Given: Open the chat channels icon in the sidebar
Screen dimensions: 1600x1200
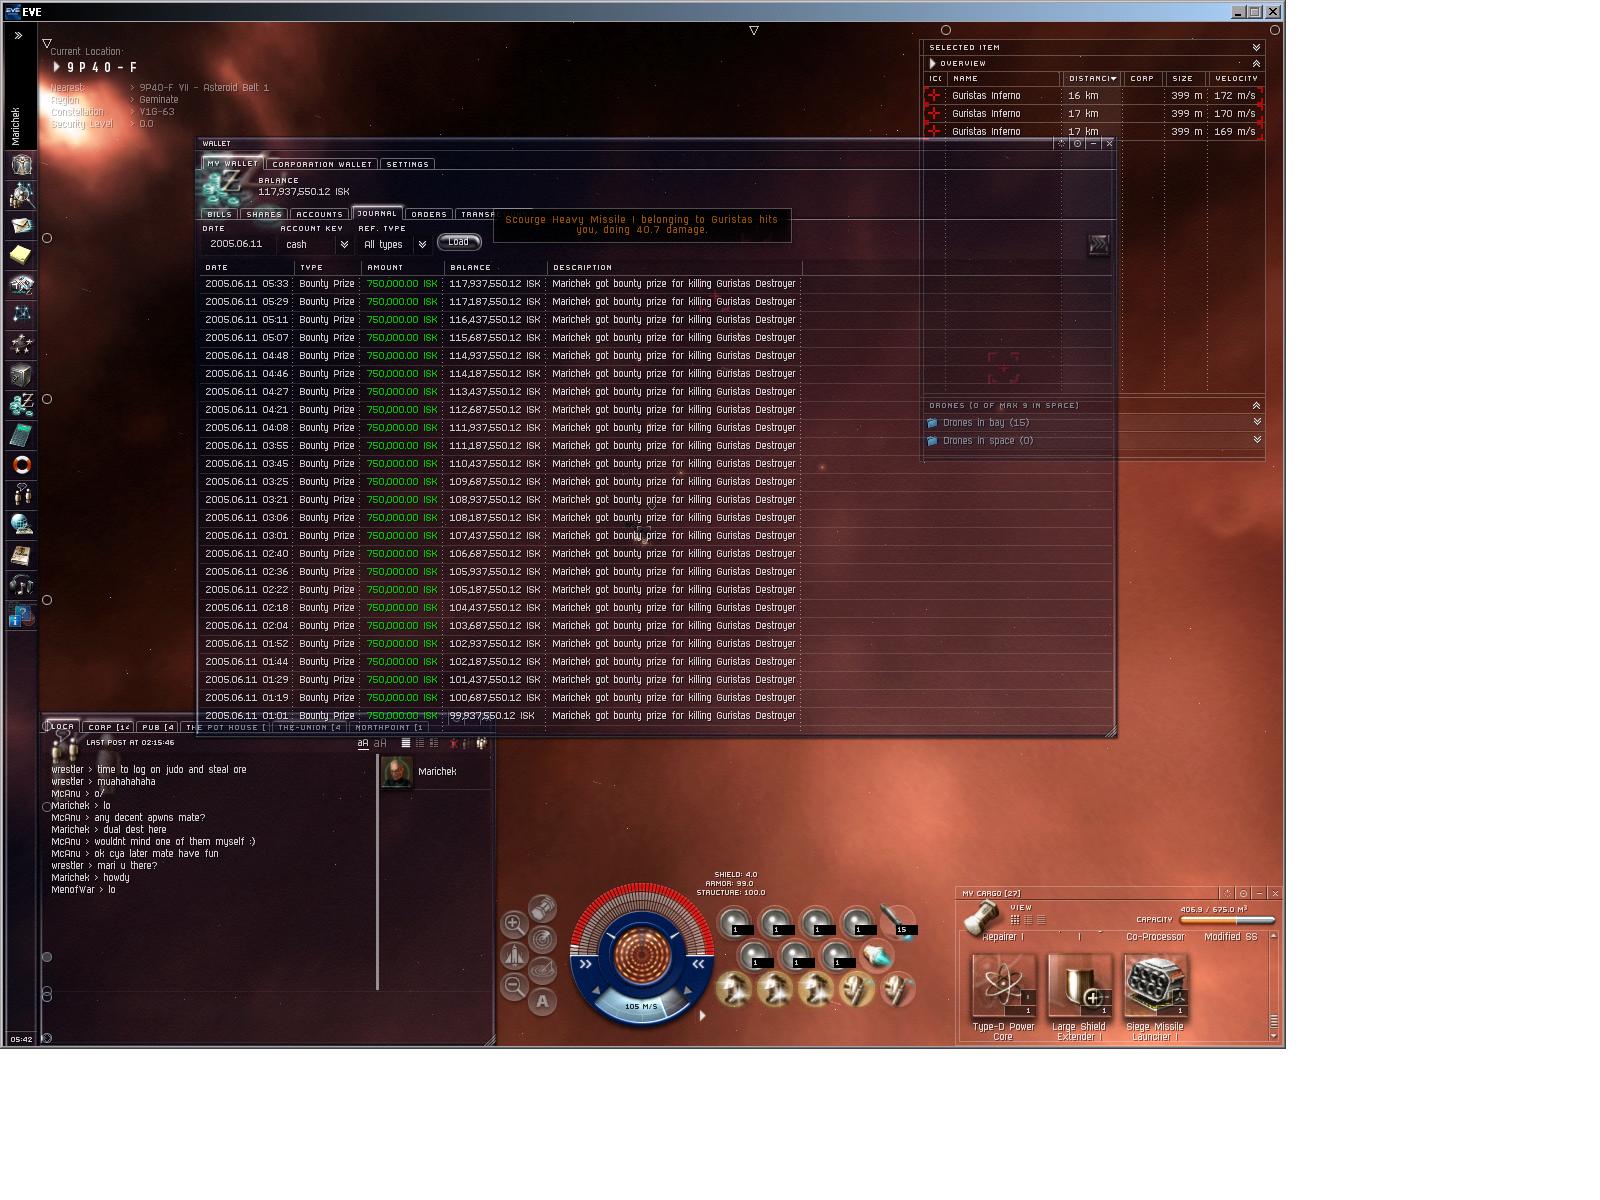Looking at the screenshot, I should (x=22, y=495).
